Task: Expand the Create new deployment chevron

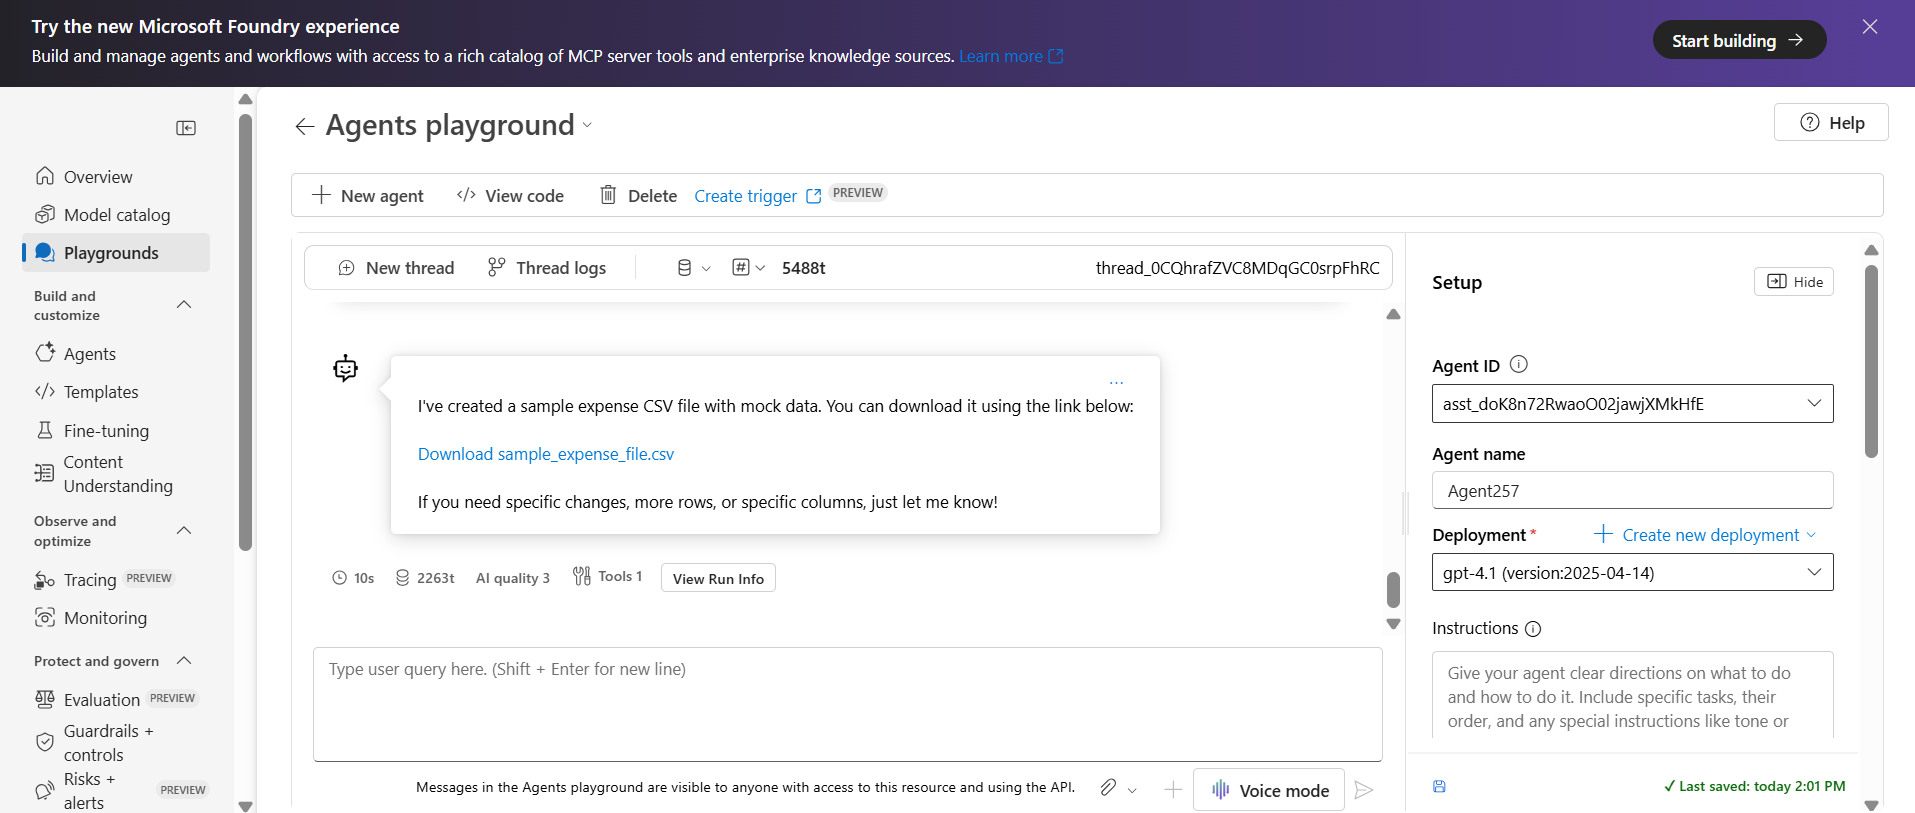Action: coord(1811,535)
